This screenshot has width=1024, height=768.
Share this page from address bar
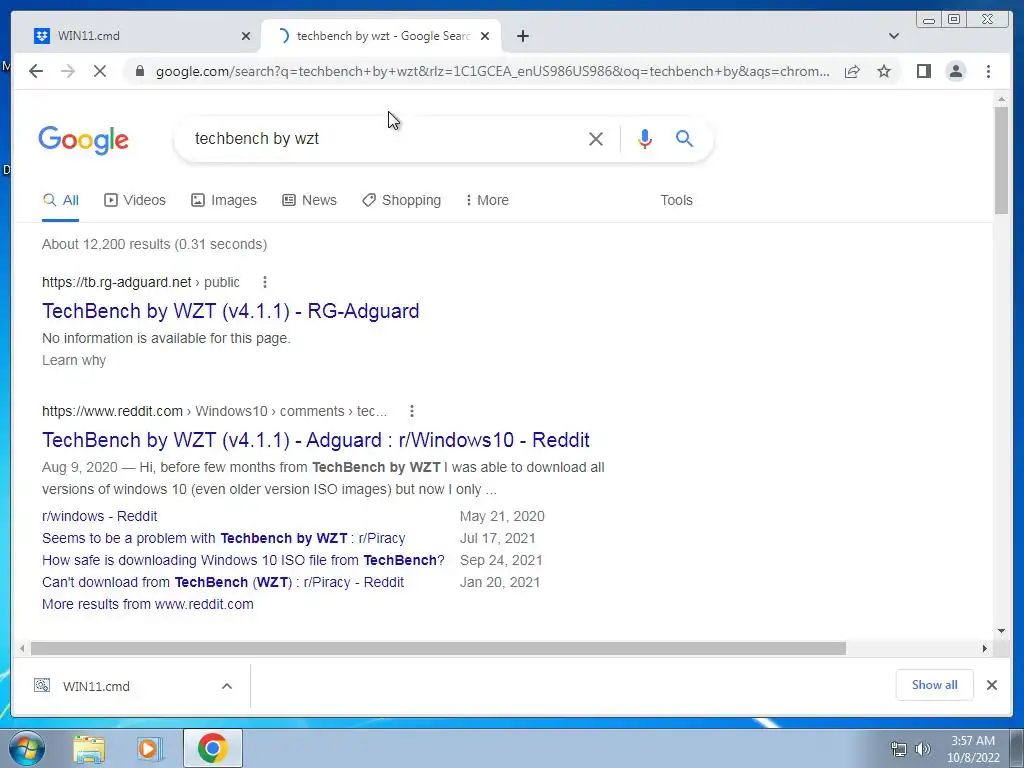point(852,71)
